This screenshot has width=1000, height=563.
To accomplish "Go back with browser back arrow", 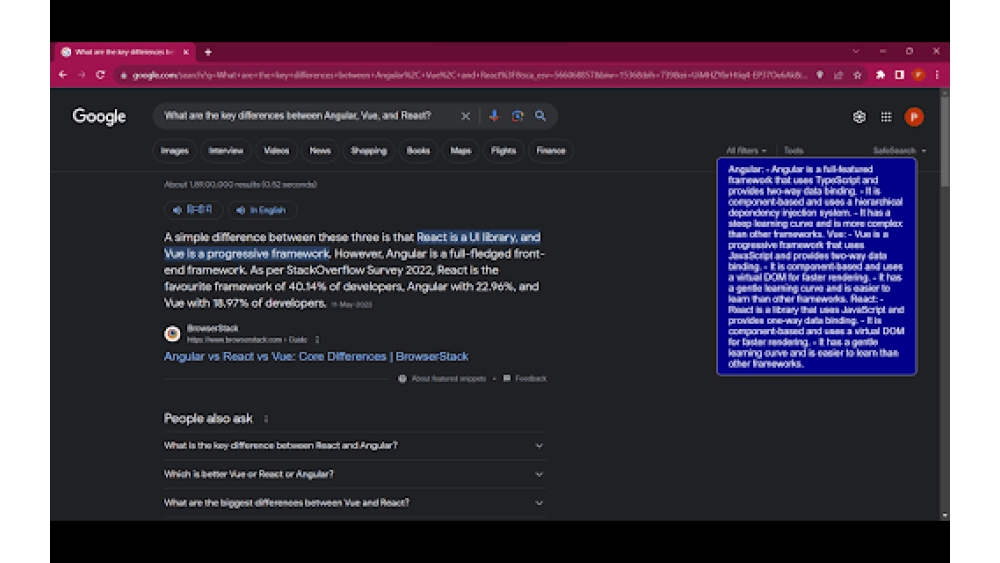I will [62, 75].
